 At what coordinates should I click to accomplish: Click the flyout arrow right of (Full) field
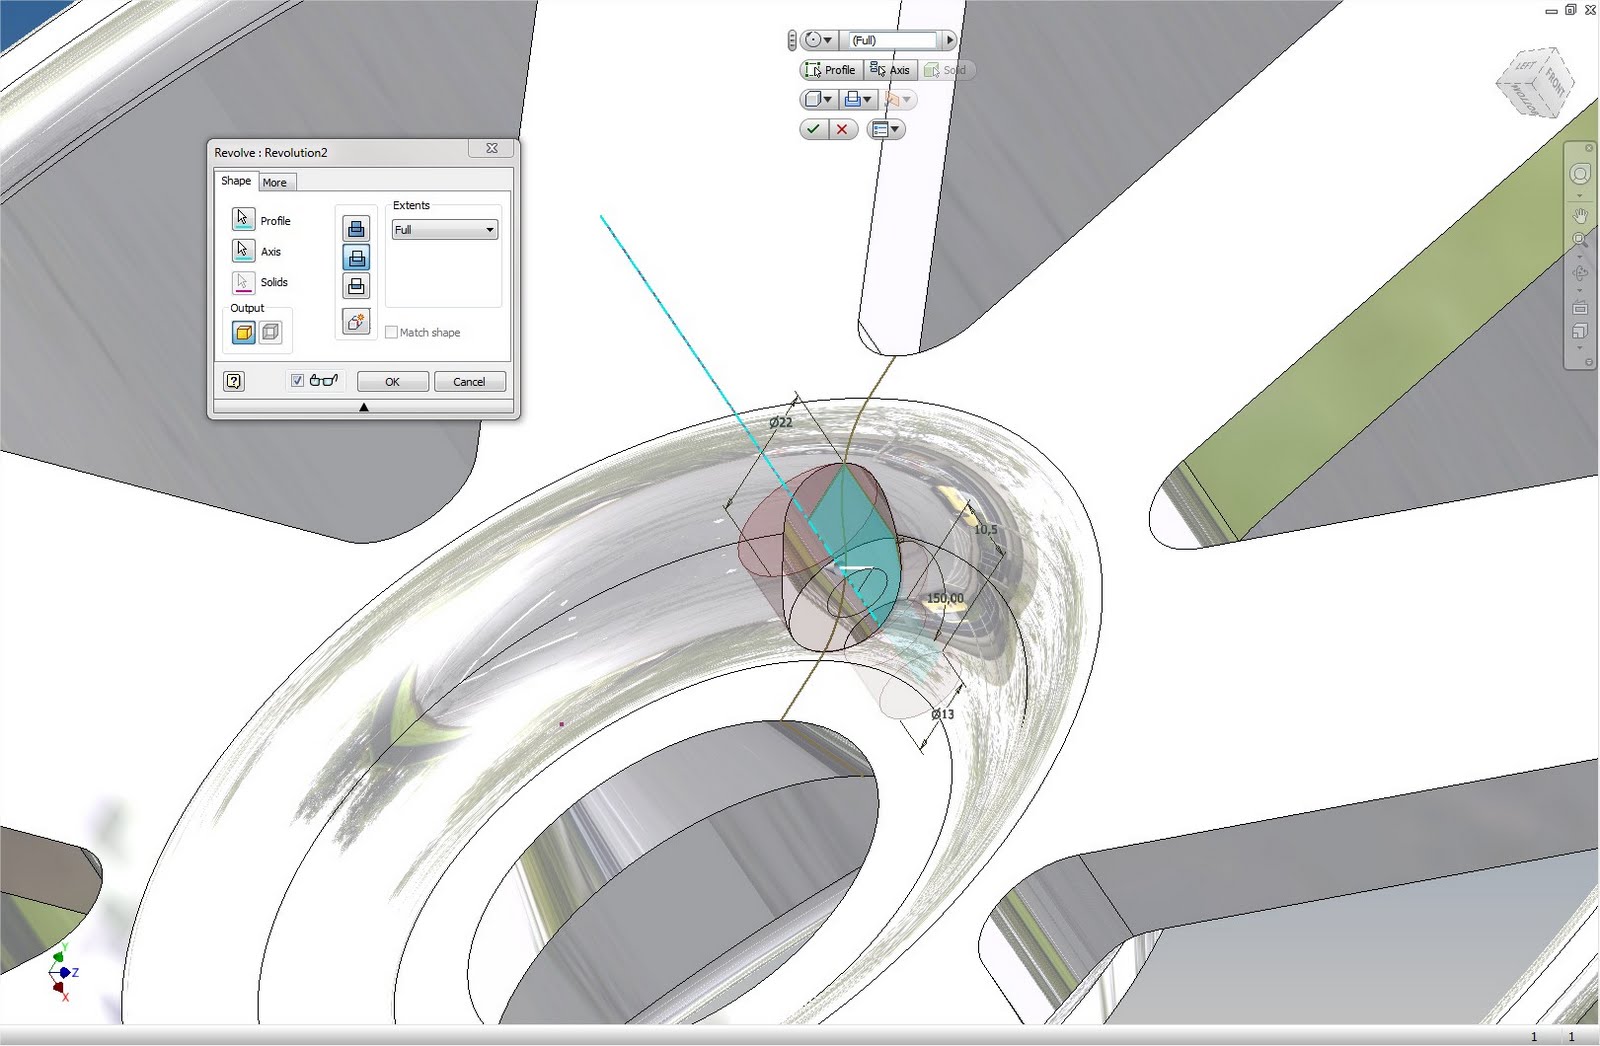[949, 40]
